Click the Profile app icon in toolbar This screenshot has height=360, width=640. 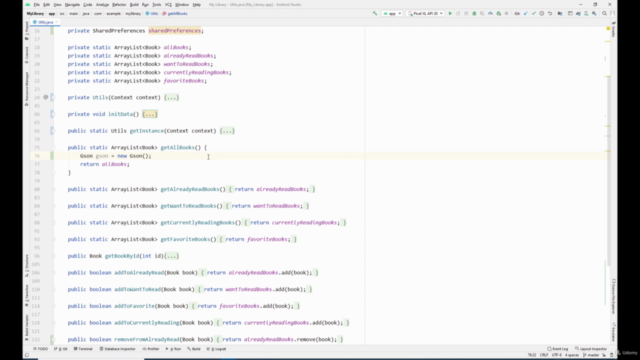coord(490,13)
